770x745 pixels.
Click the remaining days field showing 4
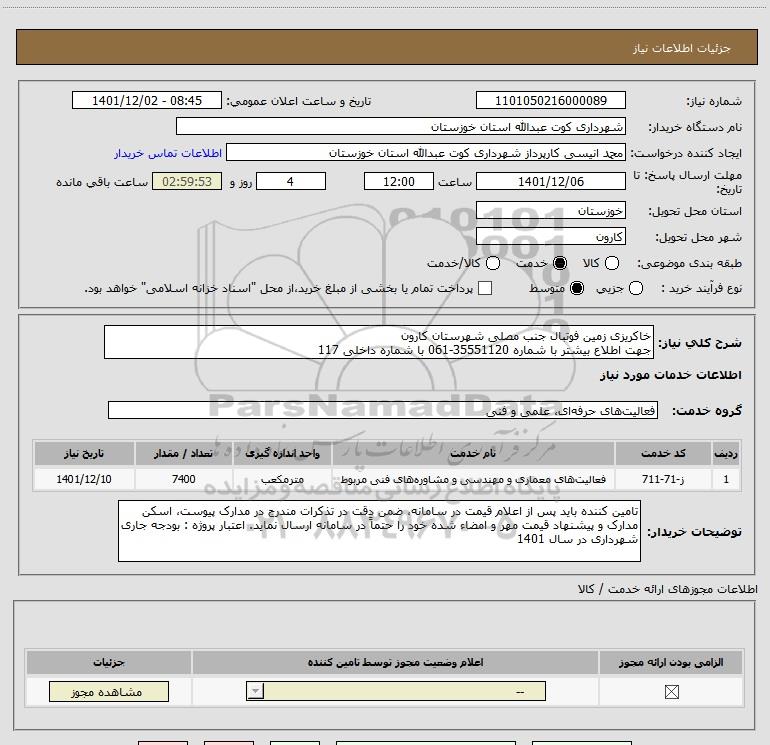291,181
